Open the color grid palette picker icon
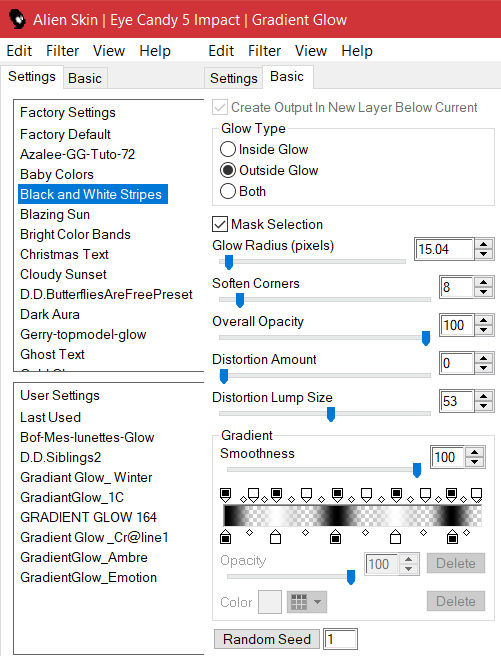This screenshot has height=656, width=501. [x=299, y=602]
